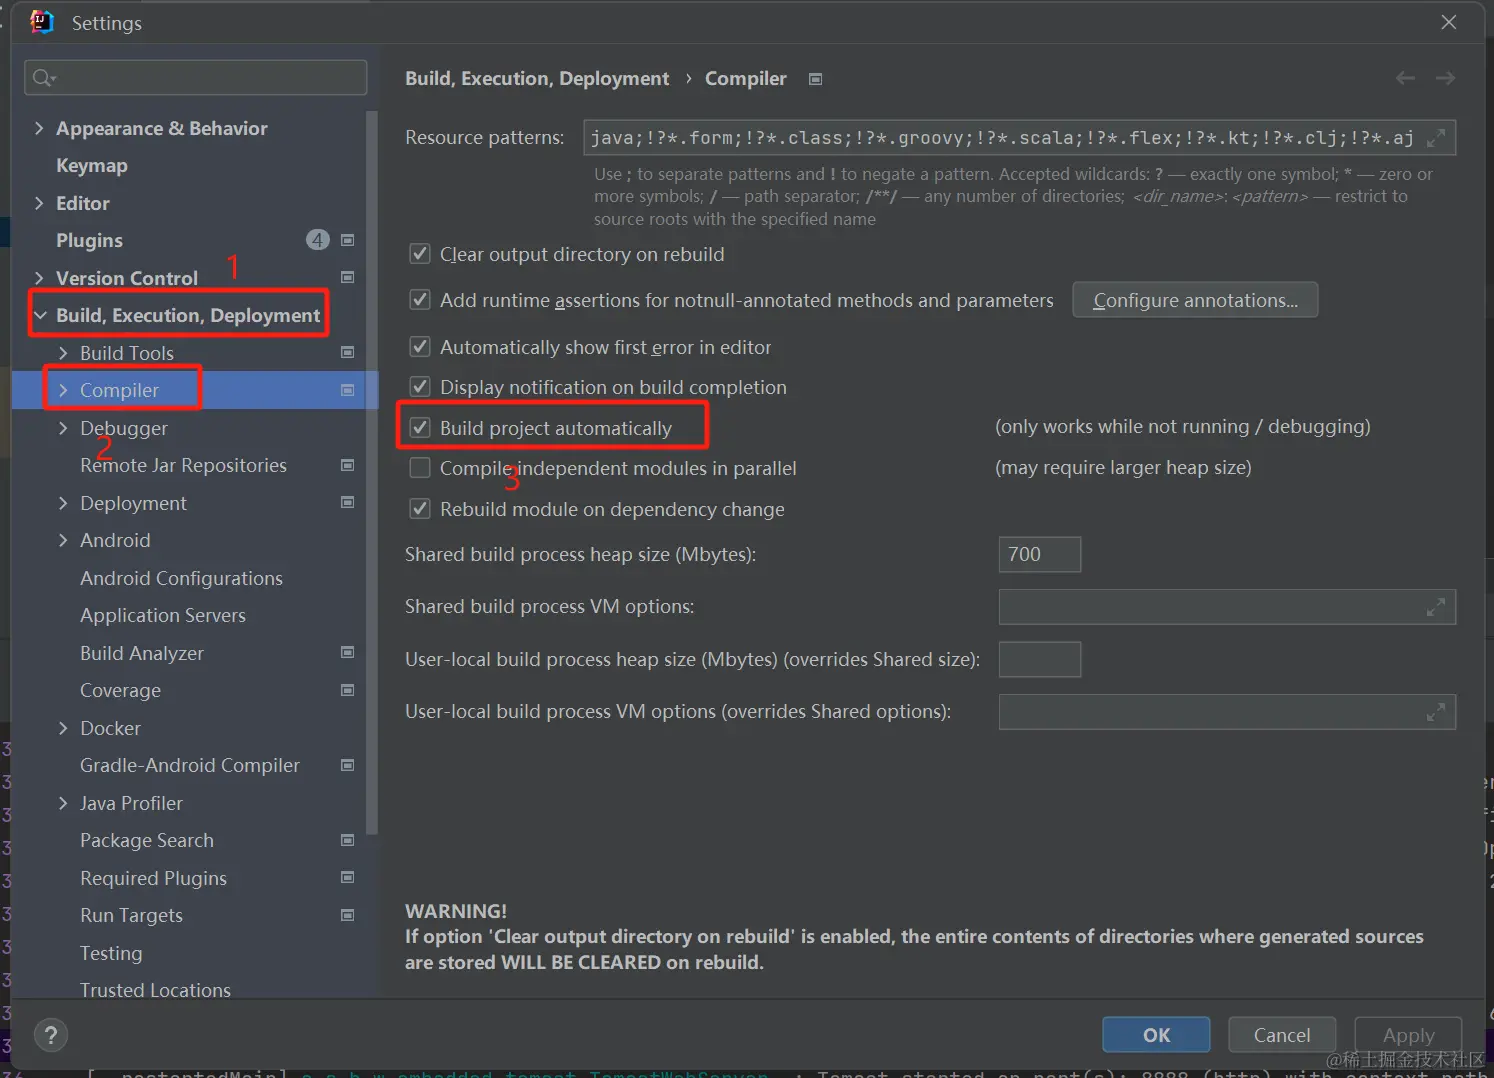Click Shared build process heap size field
This screenshot has width=1494, height=1078.
tap(1040, 555)
